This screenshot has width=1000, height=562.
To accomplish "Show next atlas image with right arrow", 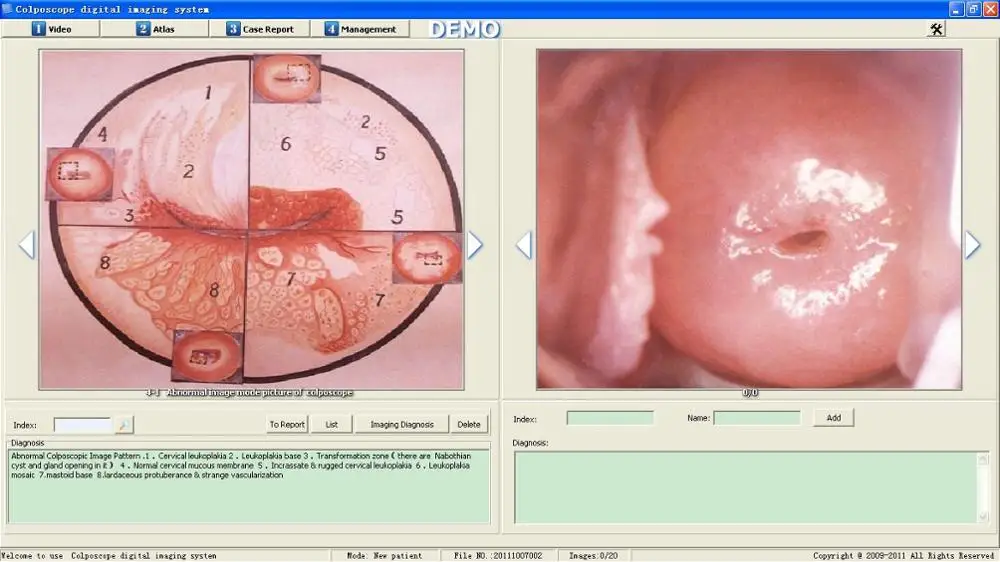I will (x=475, y=245).
